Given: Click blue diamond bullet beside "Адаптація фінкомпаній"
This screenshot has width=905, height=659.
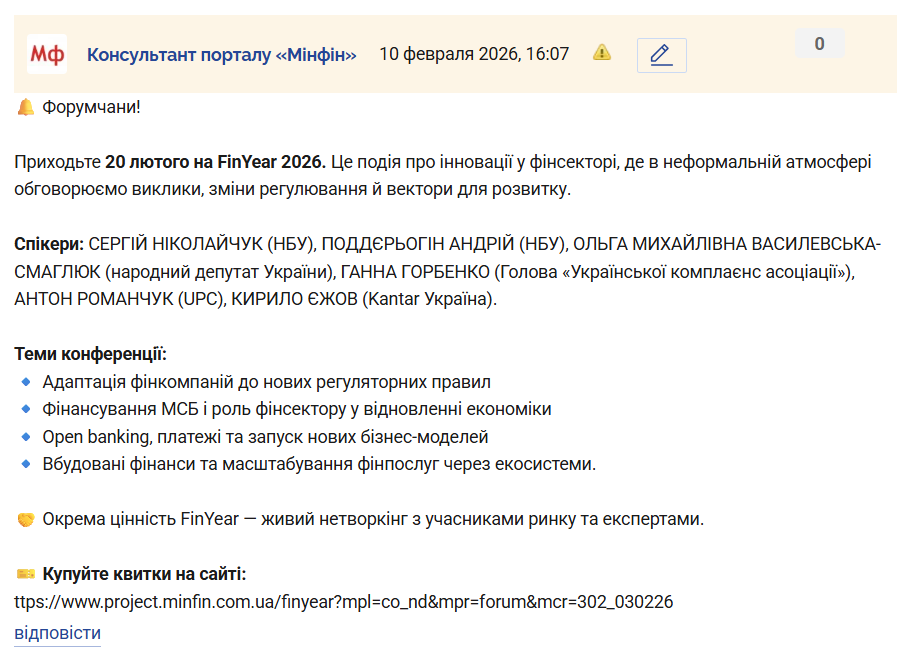Looking at the screenshot, I should pyautogui.click(x=26, y=382).
